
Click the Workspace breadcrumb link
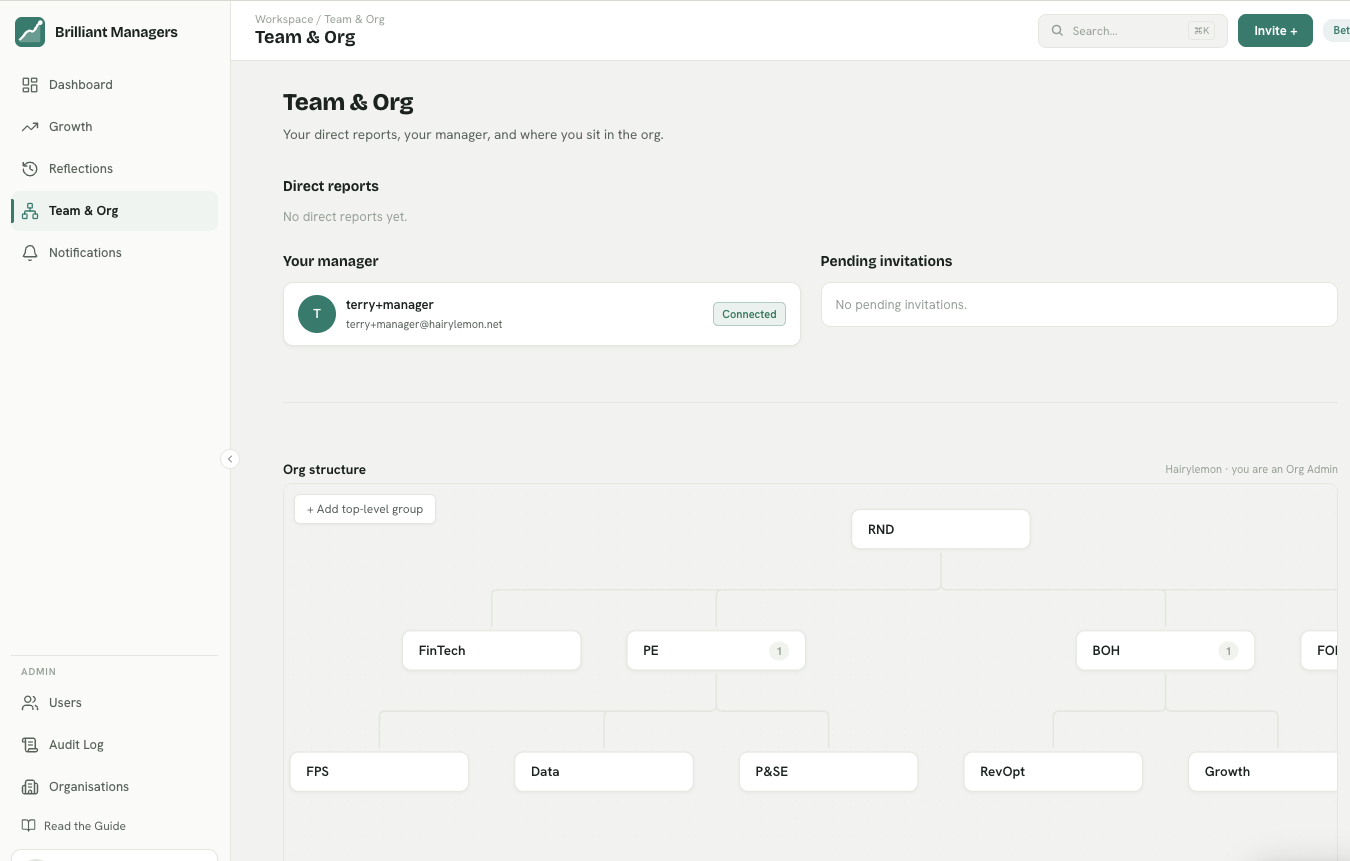pyautogui.click(x=283, y=19)
